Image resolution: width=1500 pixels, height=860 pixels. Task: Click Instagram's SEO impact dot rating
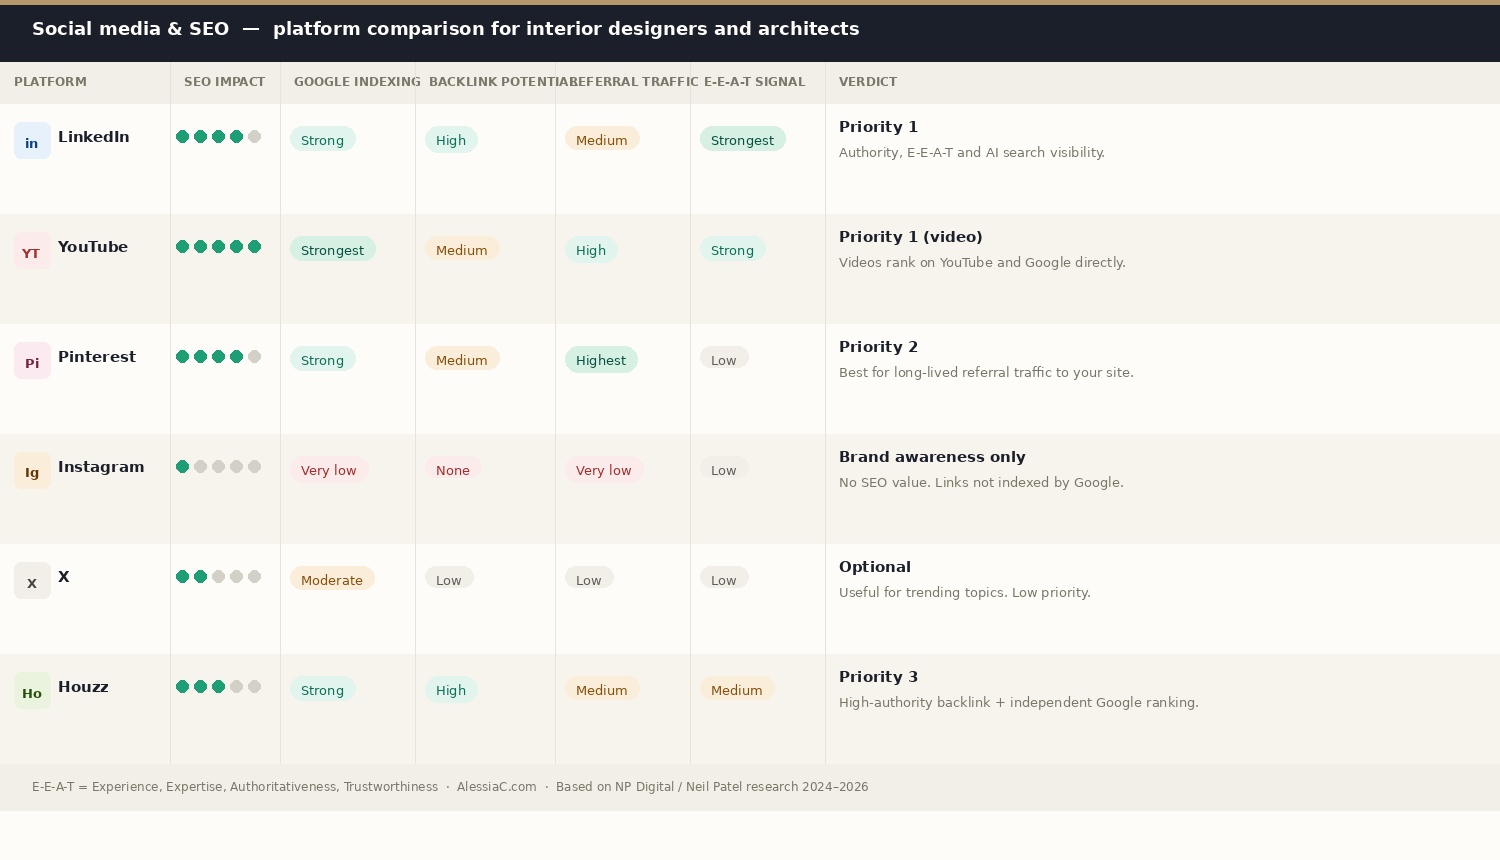[218, 467]
